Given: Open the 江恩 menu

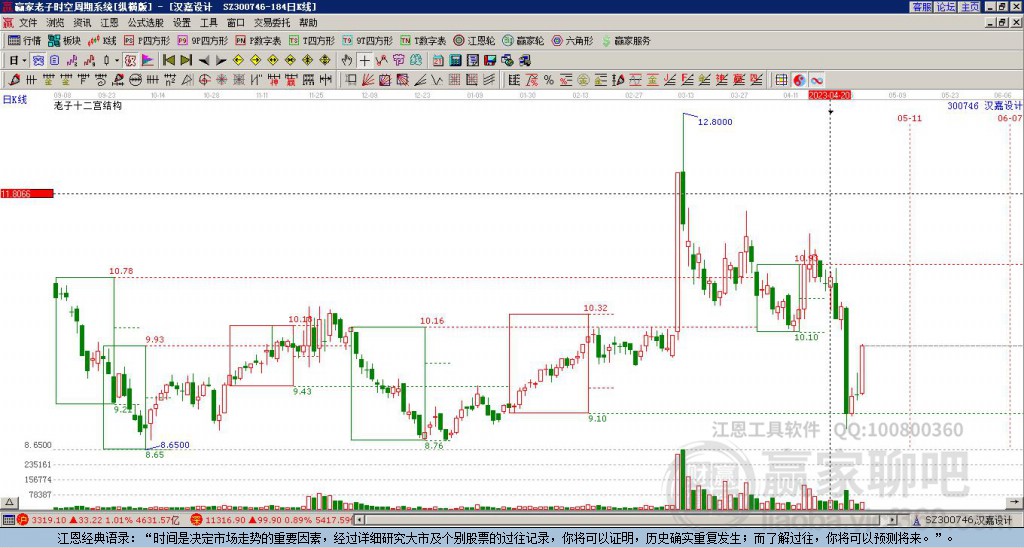Looking at the screenshot, I should [109, 23].
